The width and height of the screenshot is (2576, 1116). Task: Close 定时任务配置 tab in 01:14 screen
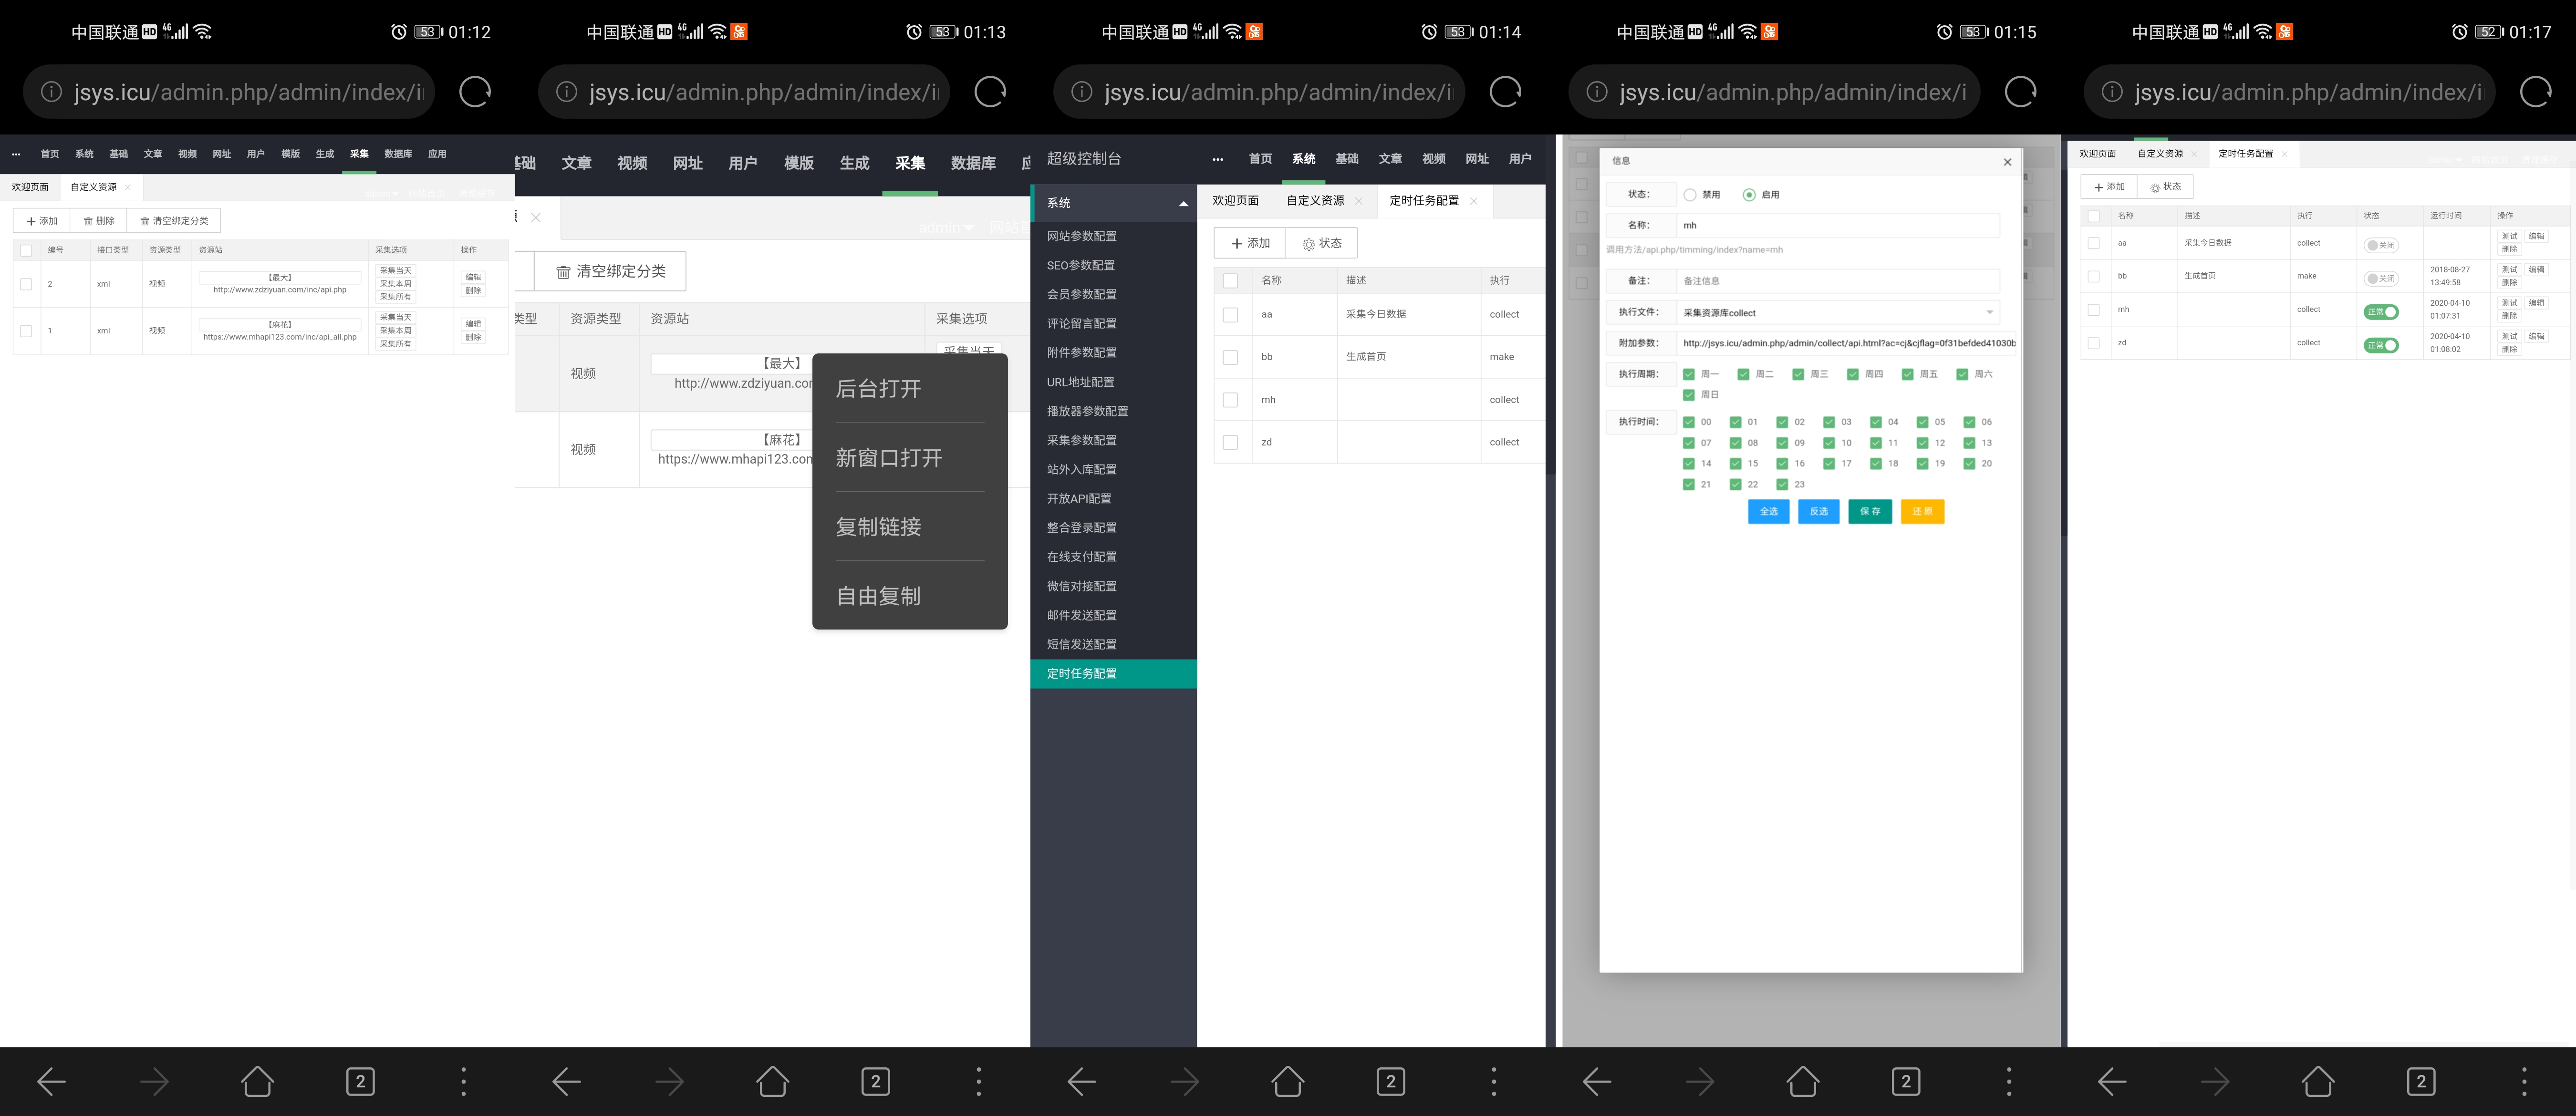click(1474, 201)
